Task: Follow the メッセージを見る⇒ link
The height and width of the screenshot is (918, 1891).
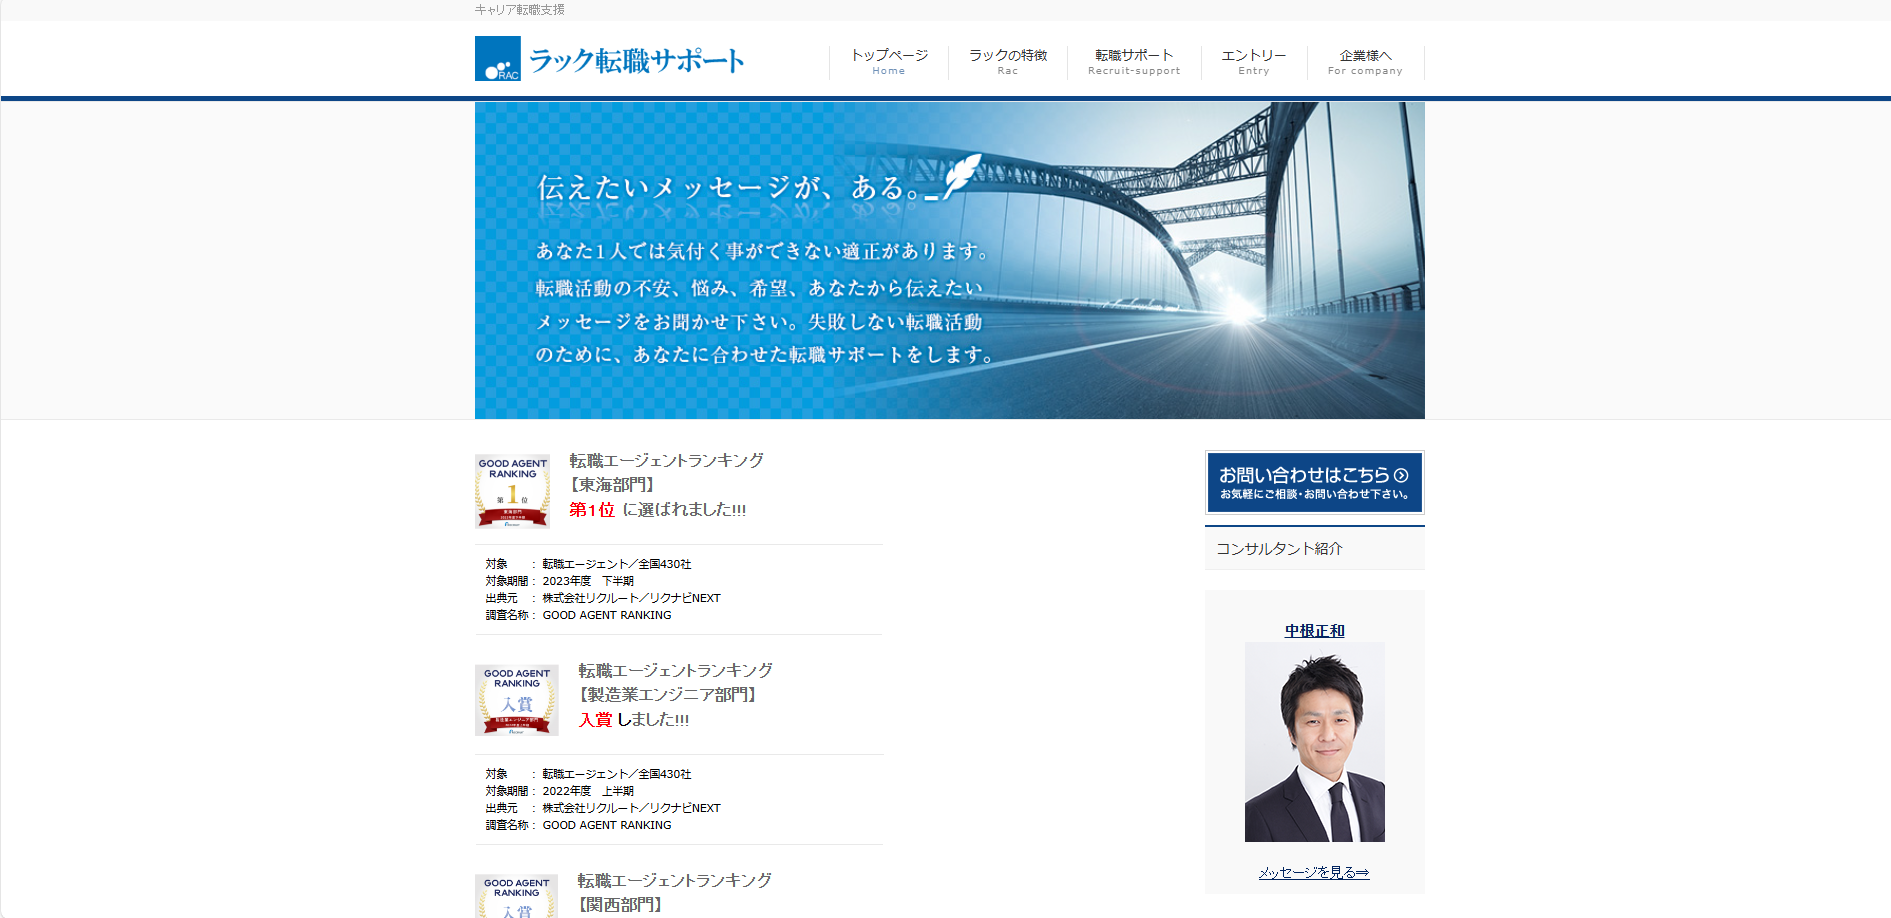Action: pos(1313,873)
